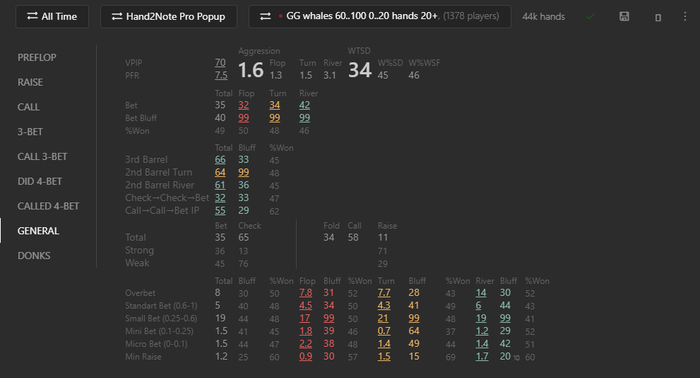Click the River Bet value 42
This screenshot has width=700, height=378.
(304, 105)
